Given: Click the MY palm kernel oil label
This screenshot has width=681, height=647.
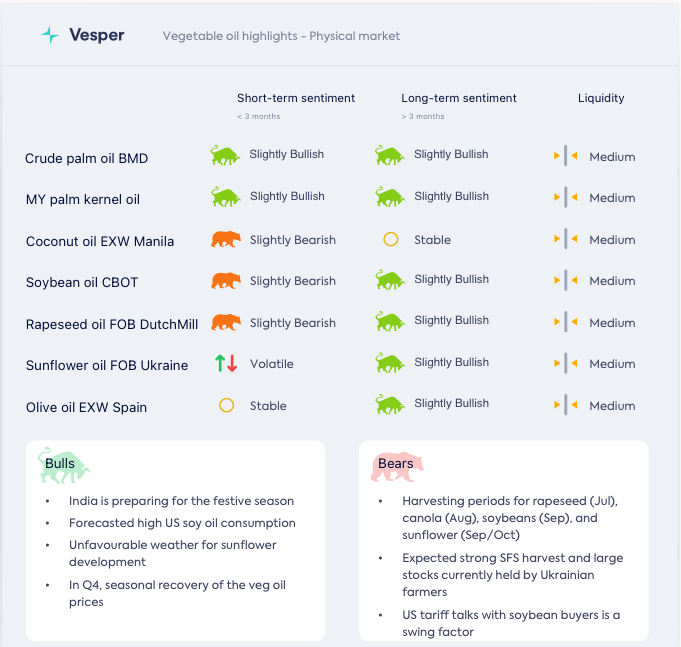Looking at the screenshot, I should tap(83, 199).
